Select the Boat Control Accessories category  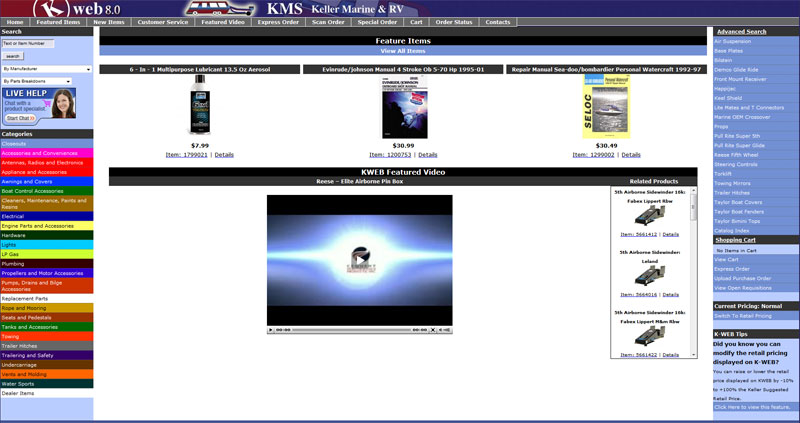(46, 191)
